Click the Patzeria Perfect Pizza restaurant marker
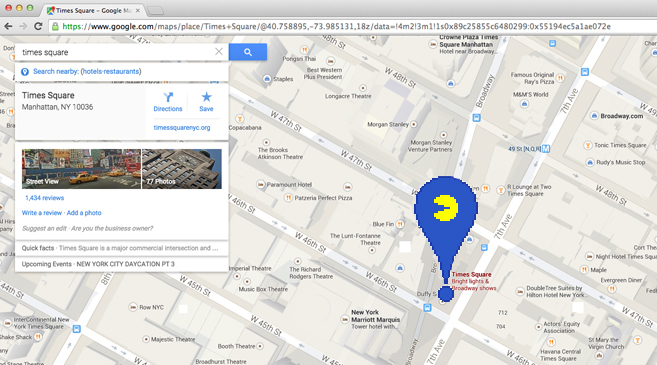Image resolution: width=657 pixels, height=365 pixels. point(288,197)
